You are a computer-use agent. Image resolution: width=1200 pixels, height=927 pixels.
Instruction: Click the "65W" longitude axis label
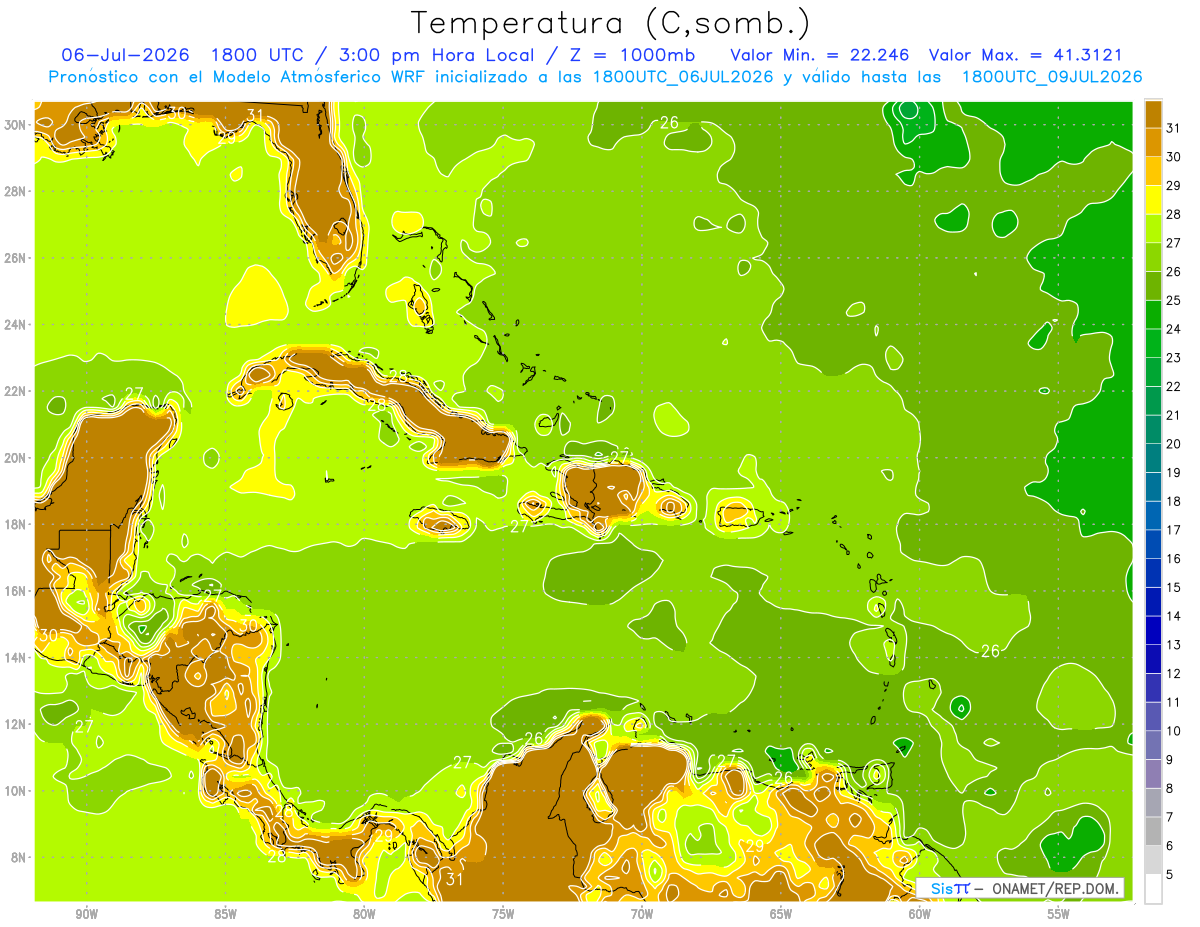(x=781, y=914)
